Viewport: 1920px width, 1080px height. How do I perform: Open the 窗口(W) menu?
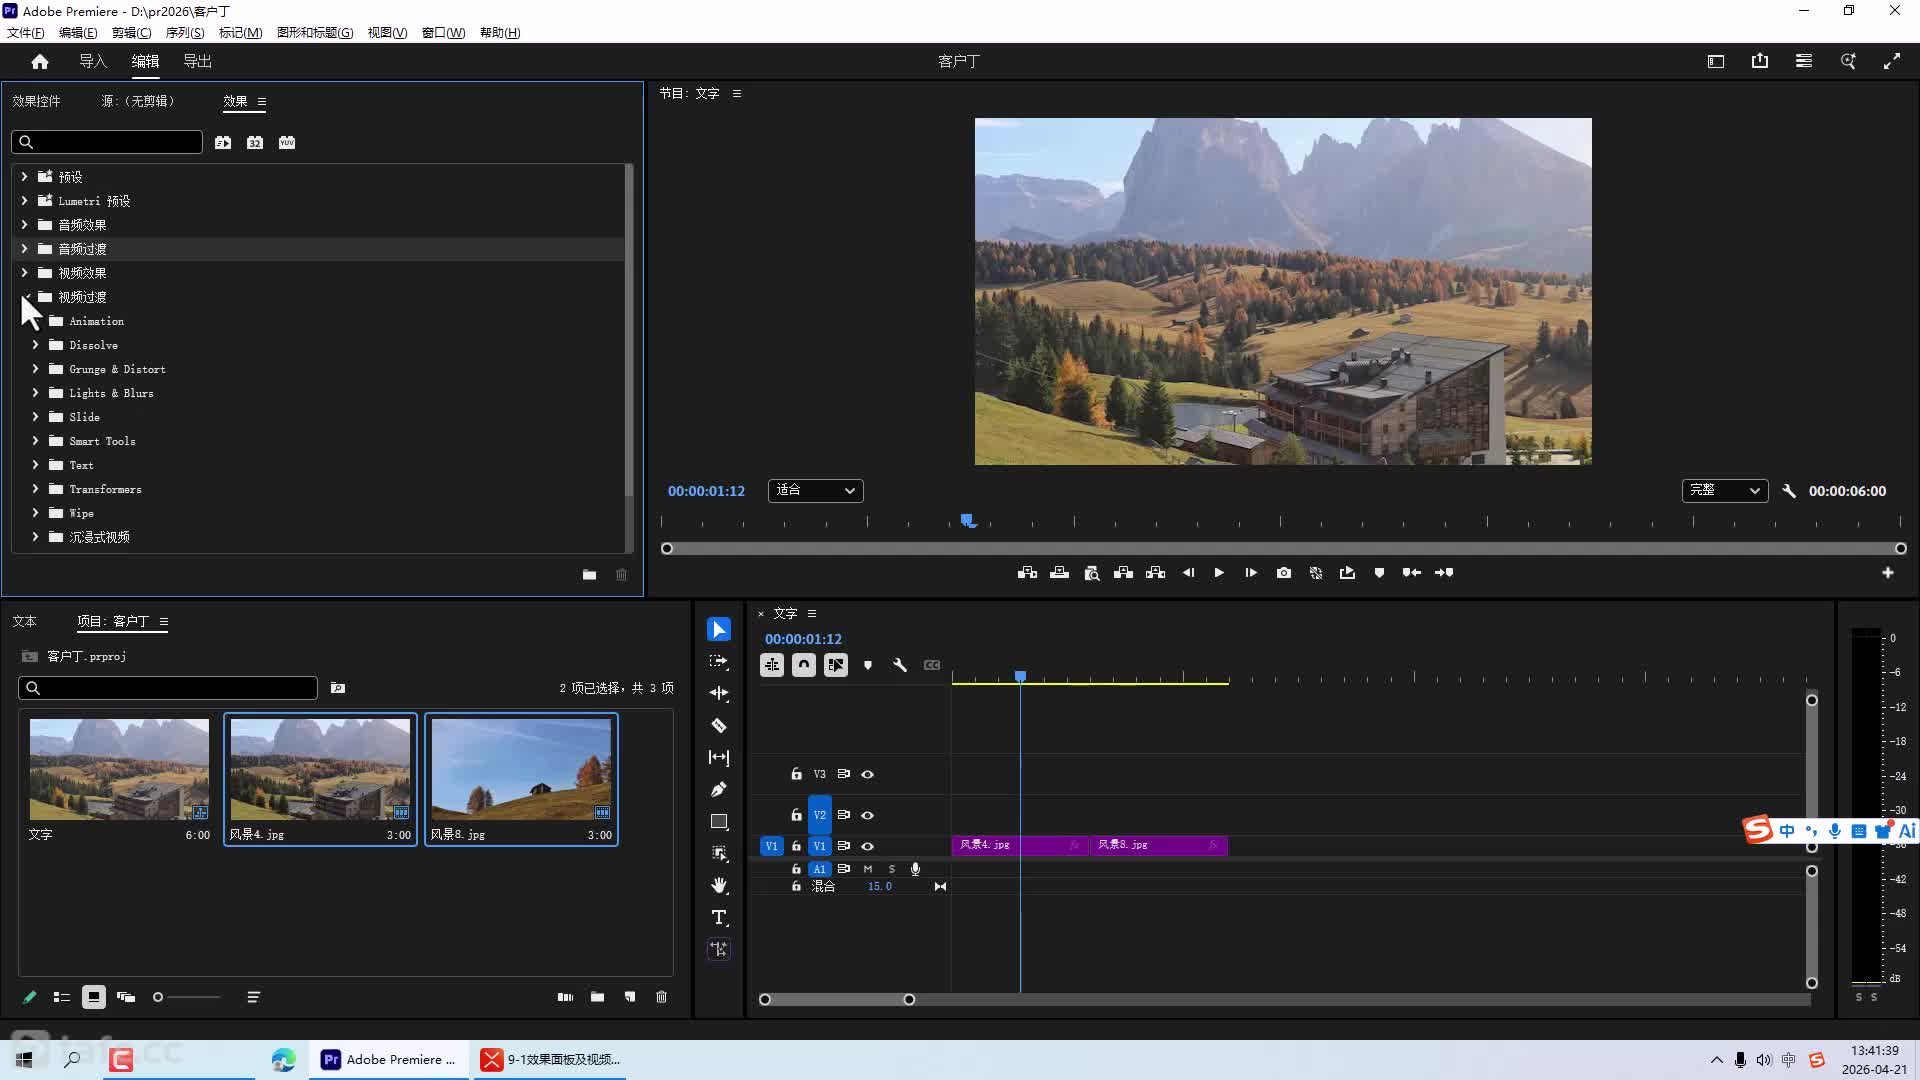(x=443, y=32)
